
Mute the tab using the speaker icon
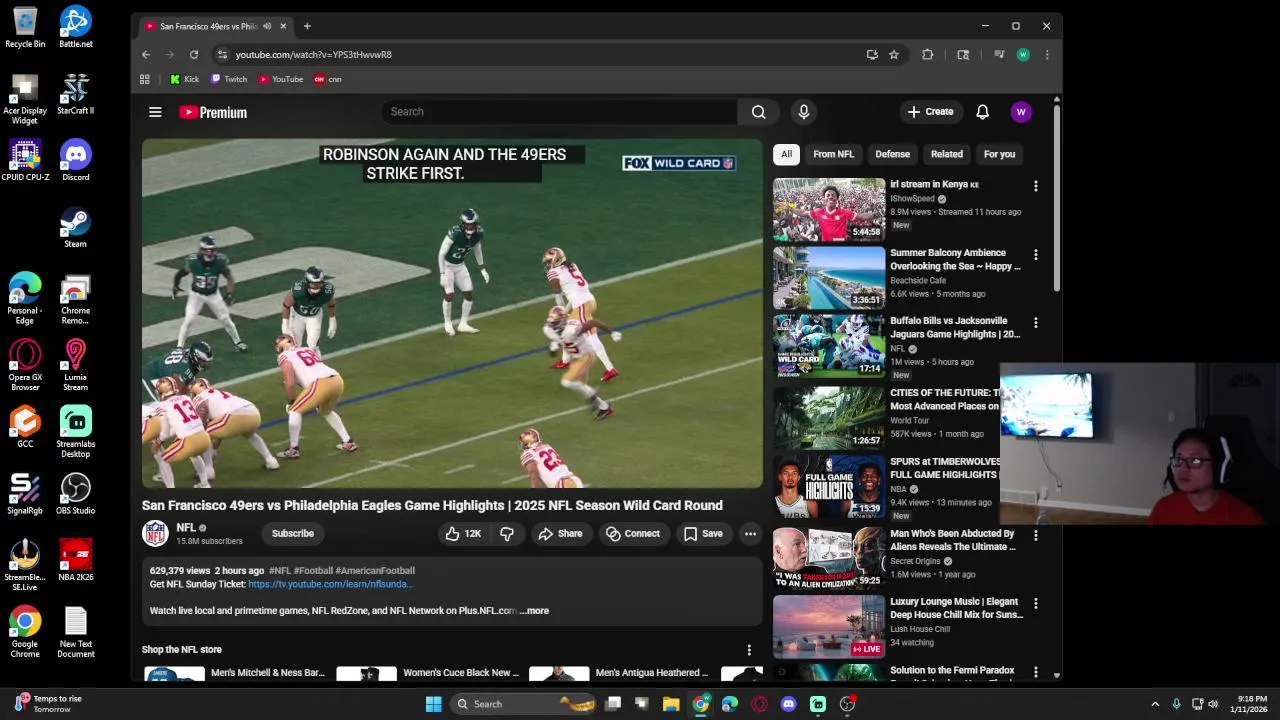click(267, 26)
